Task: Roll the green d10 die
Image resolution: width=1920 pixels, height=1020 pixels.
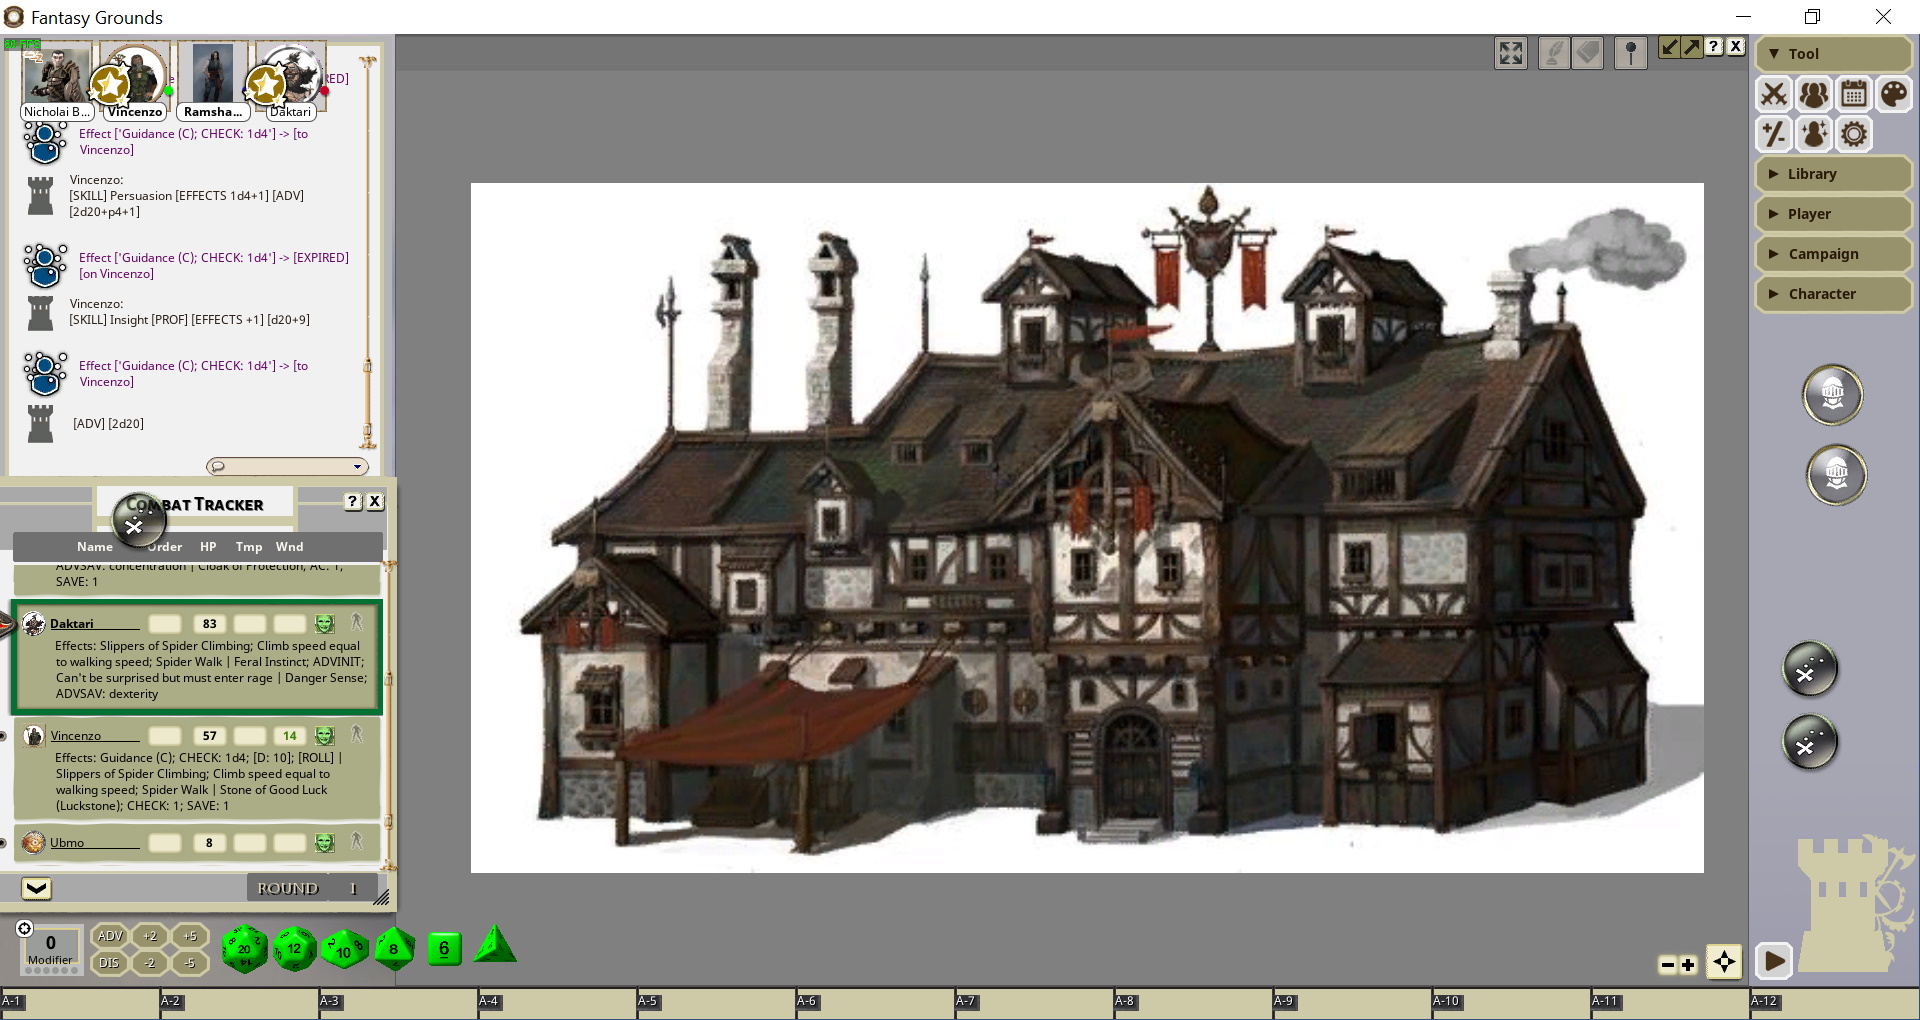Action: (344, 950)
